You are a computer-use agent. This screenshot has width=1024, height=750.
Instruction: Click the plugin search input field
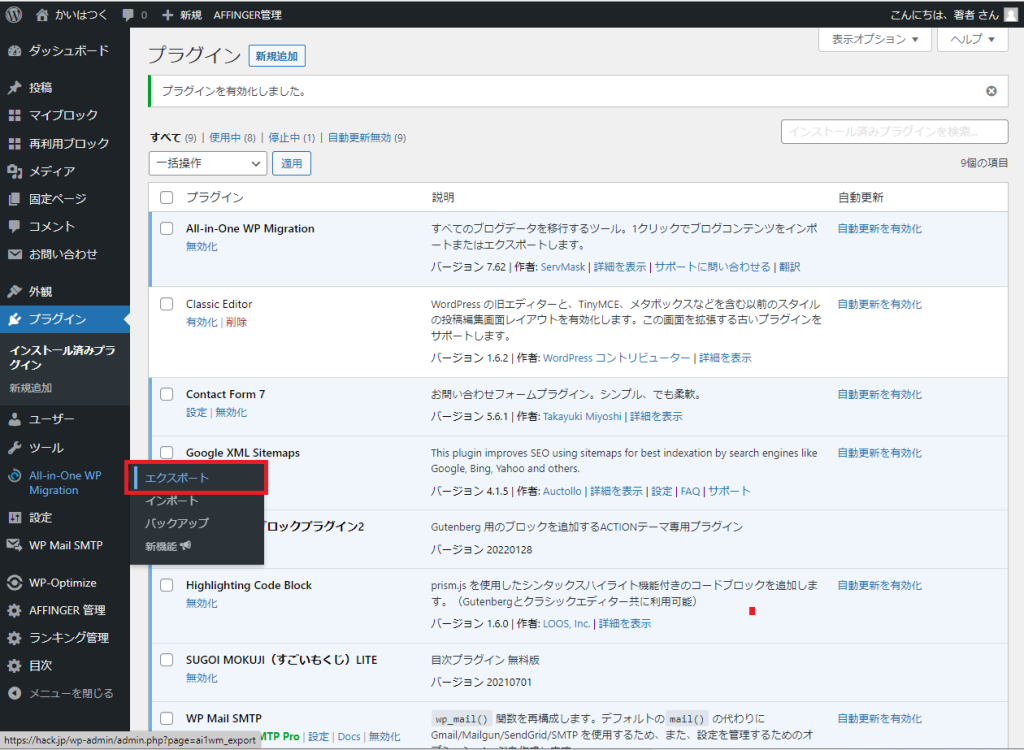click(x=894, y=131)
